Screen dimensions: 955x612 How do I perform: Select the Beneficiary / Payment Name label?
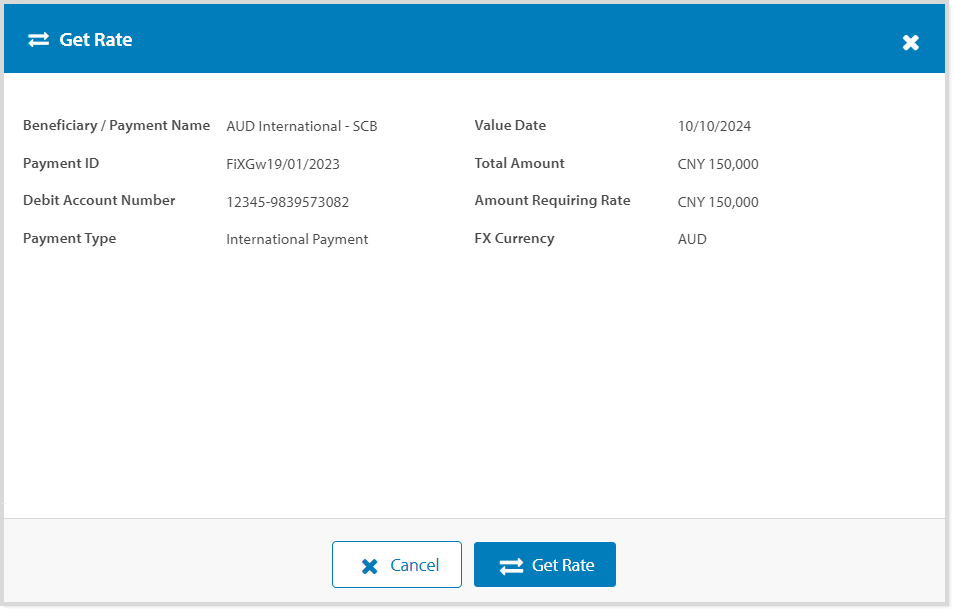point(116,126)
